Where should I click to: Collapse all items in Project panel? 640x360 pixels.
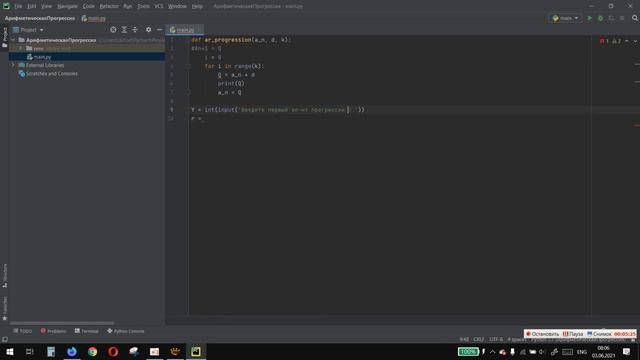(x=135, y=30)
